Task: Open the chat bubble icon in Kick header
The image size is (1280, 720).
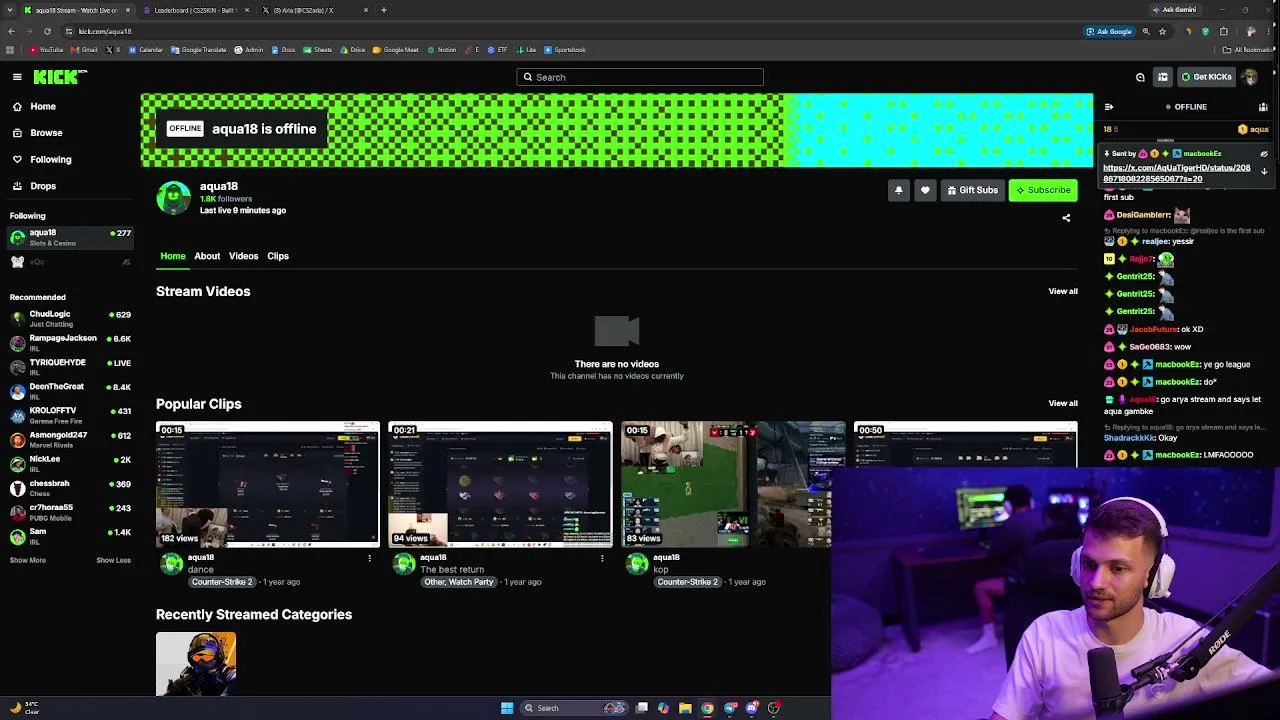Action: tap(1140, 77)
